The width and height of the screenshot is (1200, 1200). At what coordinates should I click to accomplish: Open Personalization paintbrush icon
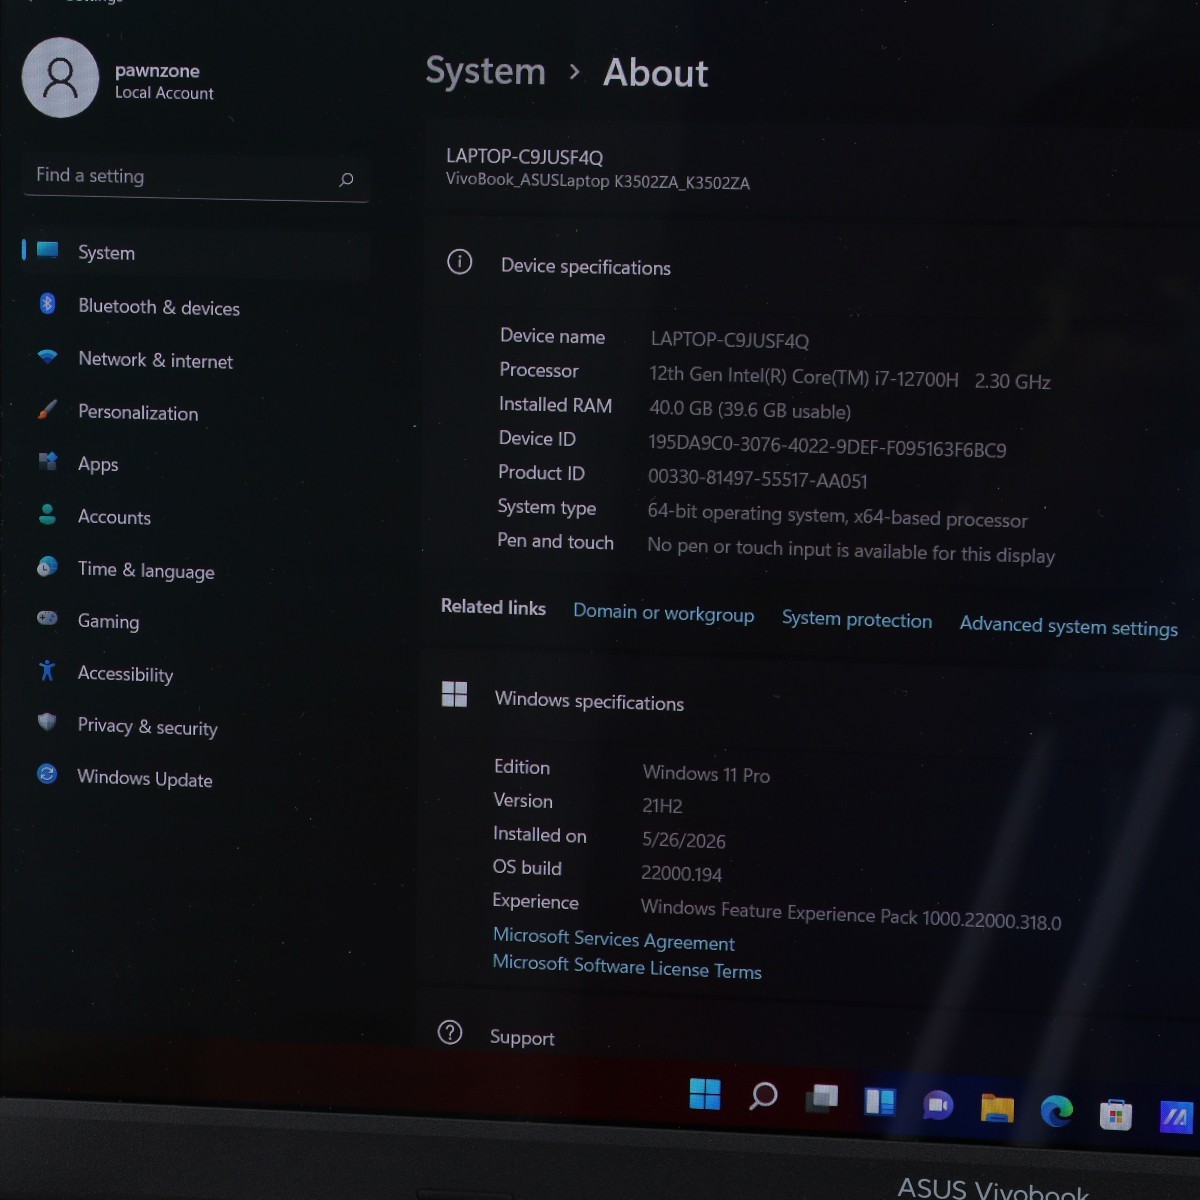pos(47,410)
